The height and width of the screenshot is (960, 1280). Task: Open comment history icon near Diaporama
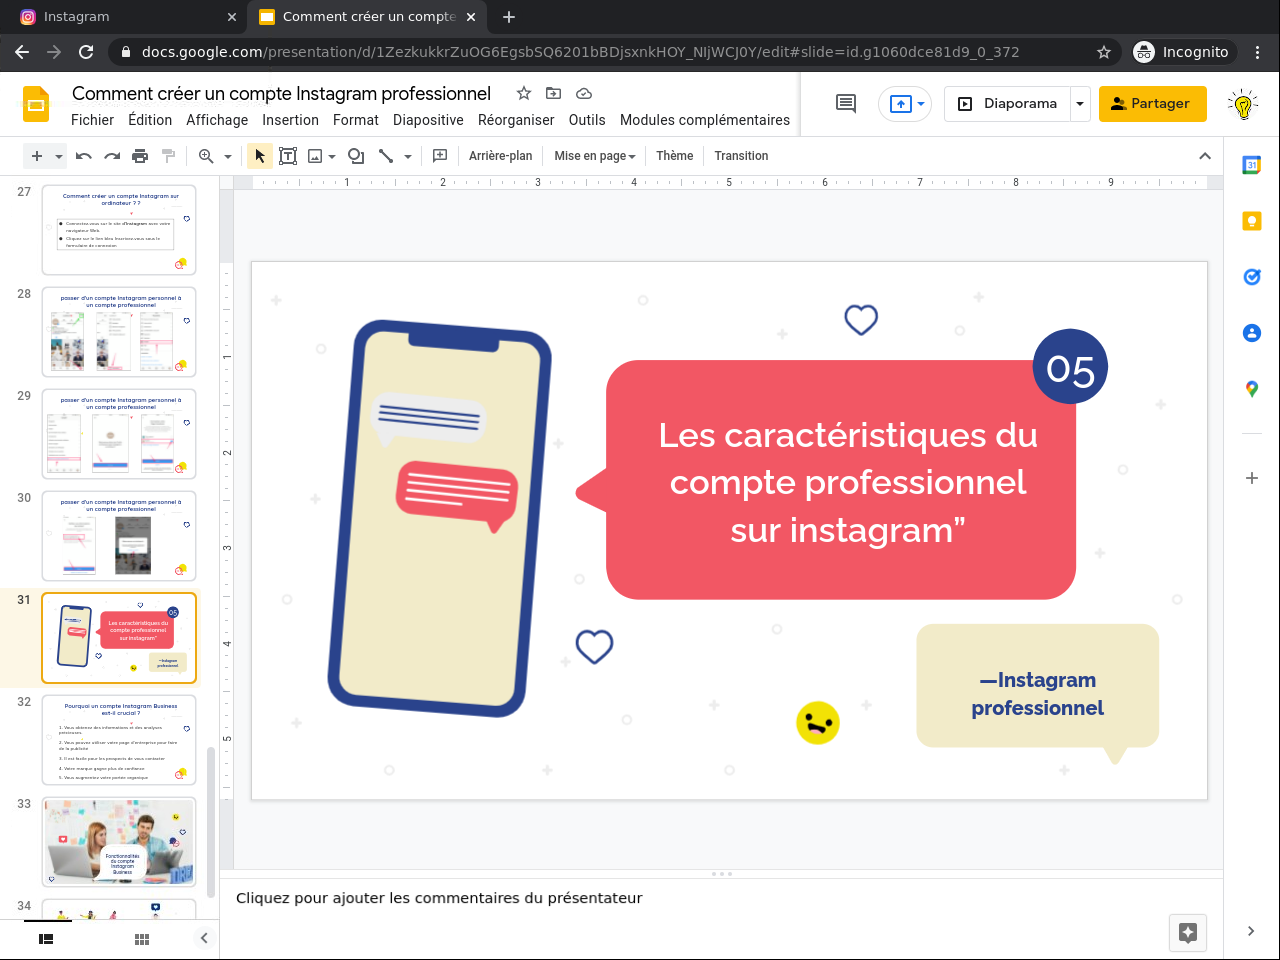846,103
